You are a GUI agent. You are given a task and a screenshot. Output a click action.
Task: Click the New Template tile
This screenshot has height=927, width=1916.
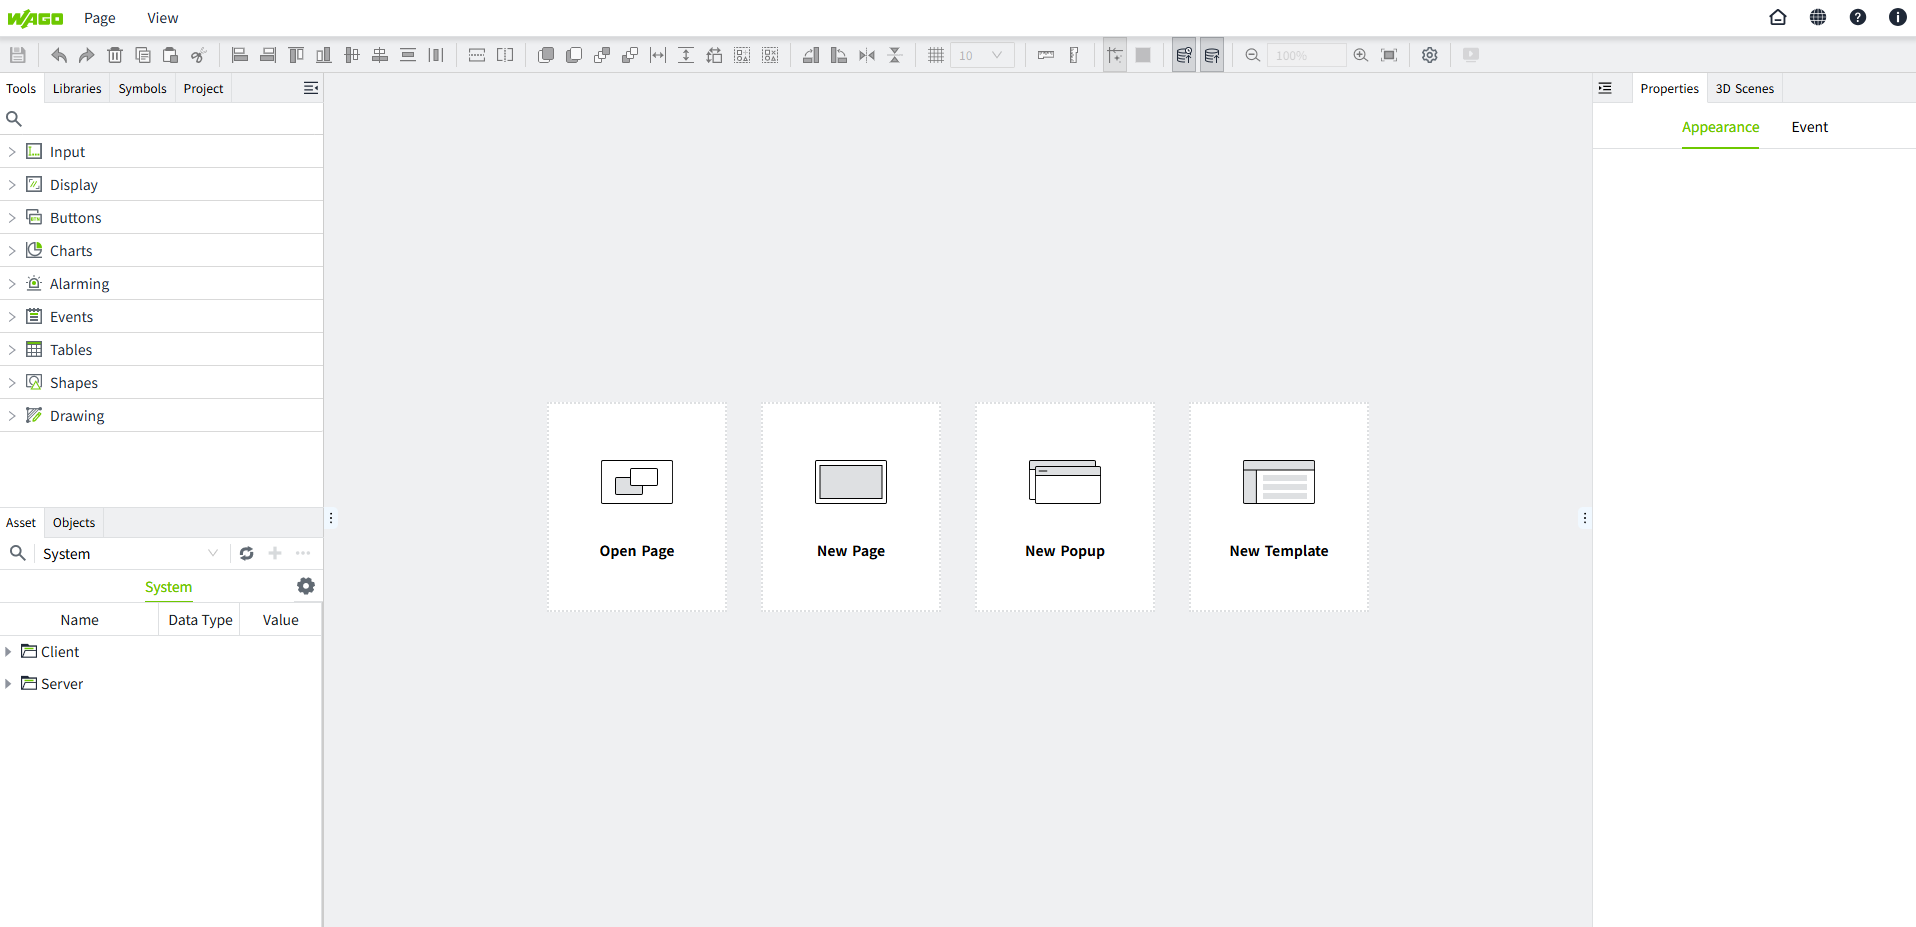[1278, 507]
